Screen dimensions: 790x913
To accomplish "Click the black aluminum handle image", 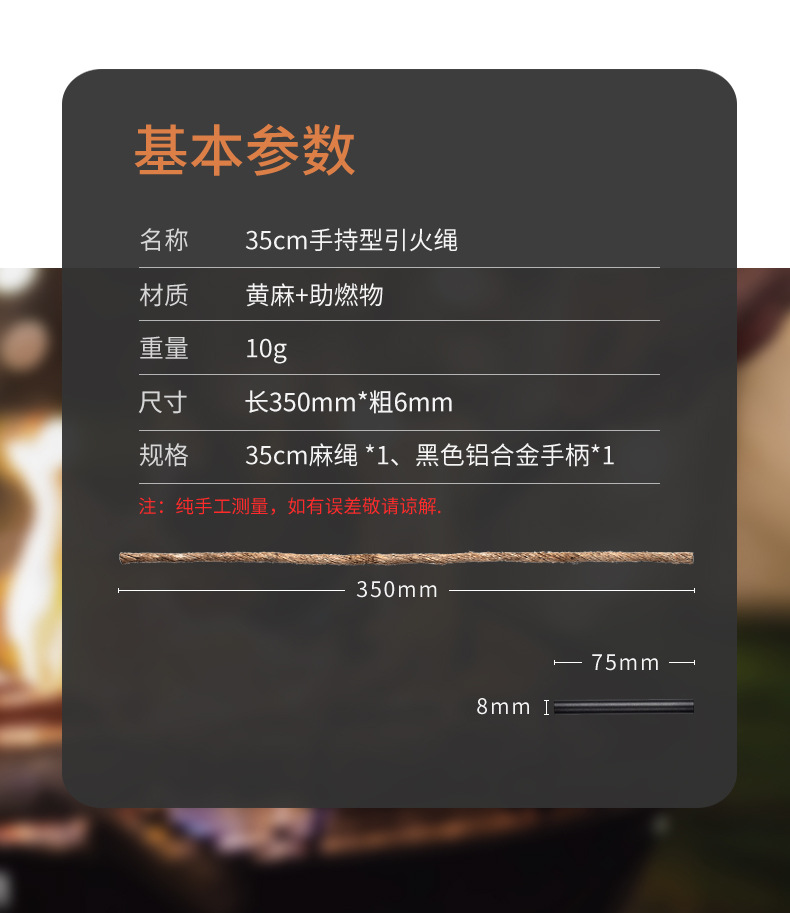I will tap(624, 707).
